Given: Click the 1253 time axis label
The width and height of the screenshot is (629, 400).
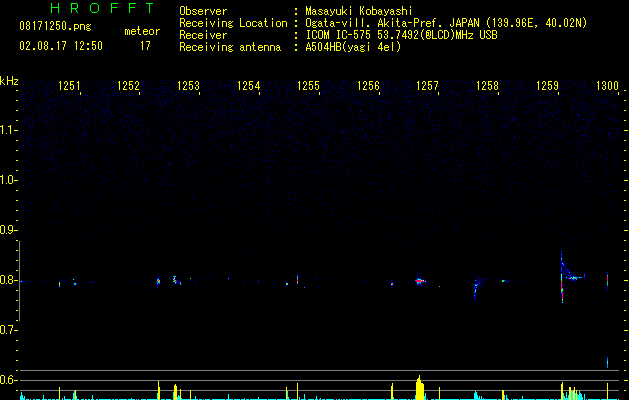Looking at the screenshot, I should tap(188, 86).
